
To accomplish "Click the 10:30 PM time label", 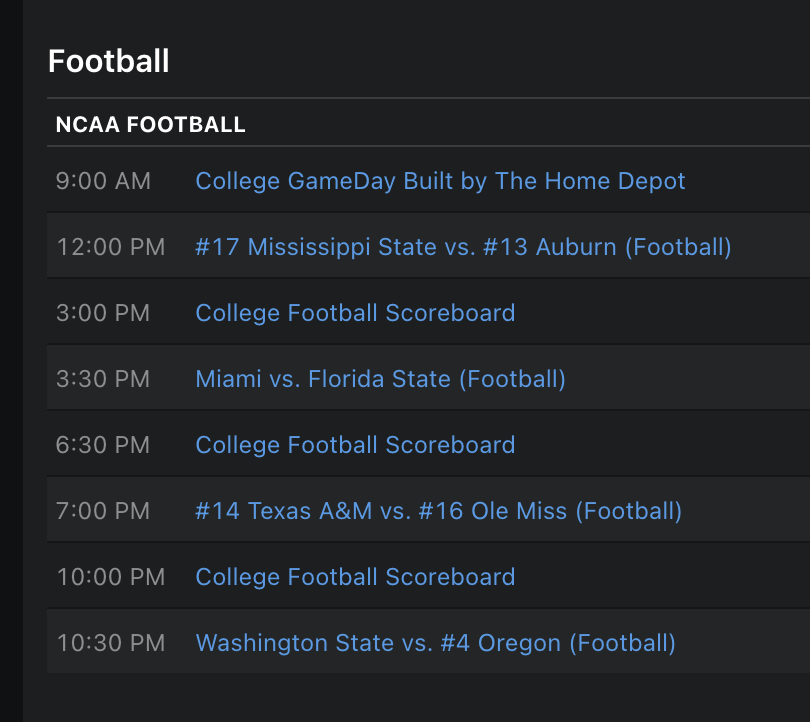I will (x=110, y=643).
